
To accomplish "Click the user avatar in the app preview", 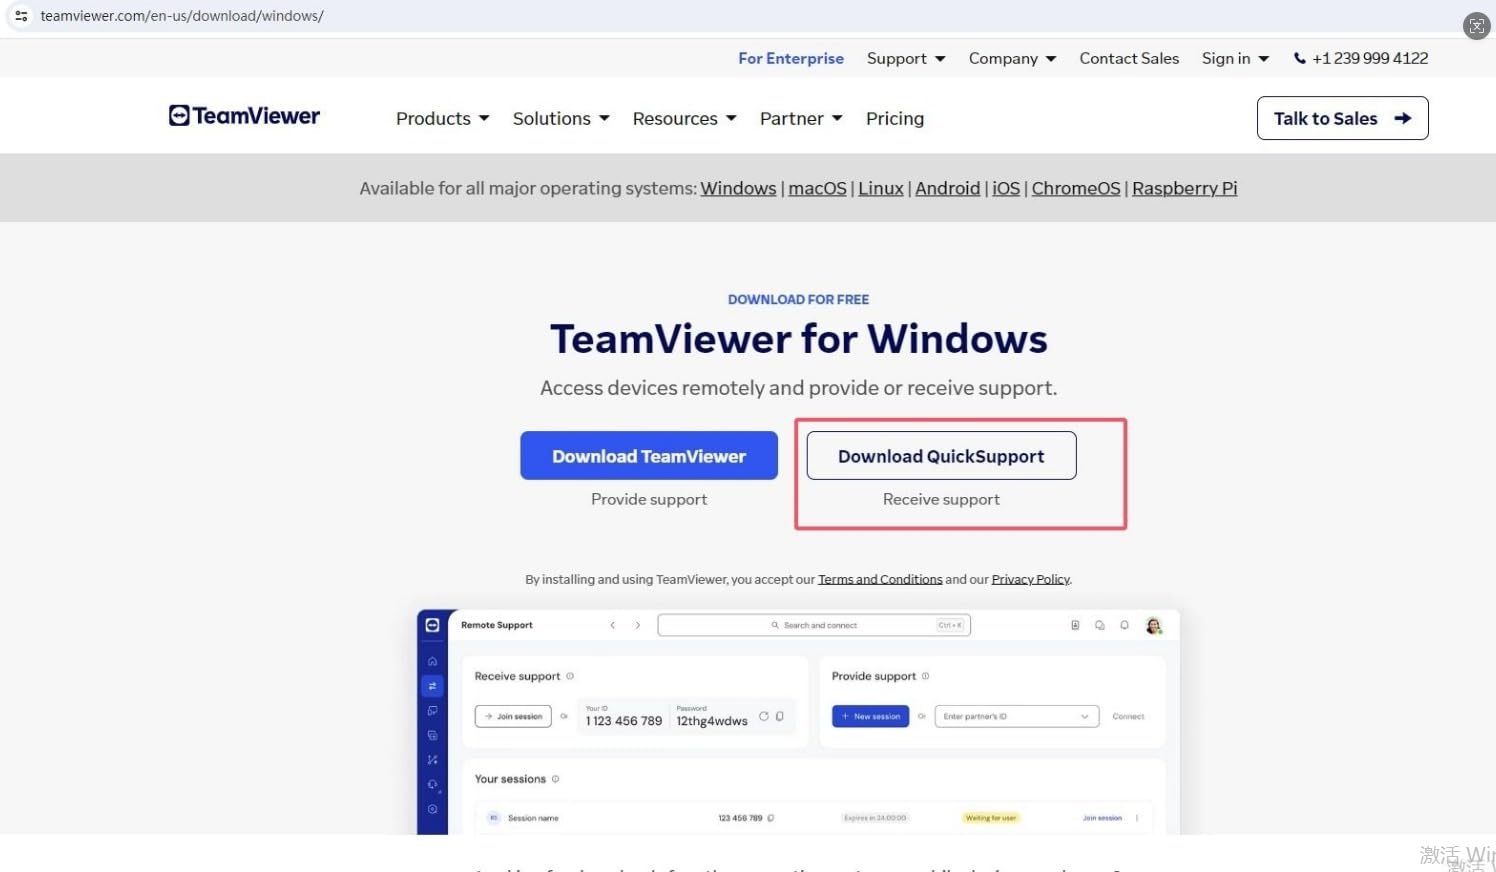I will click(x=1153, y=625).
